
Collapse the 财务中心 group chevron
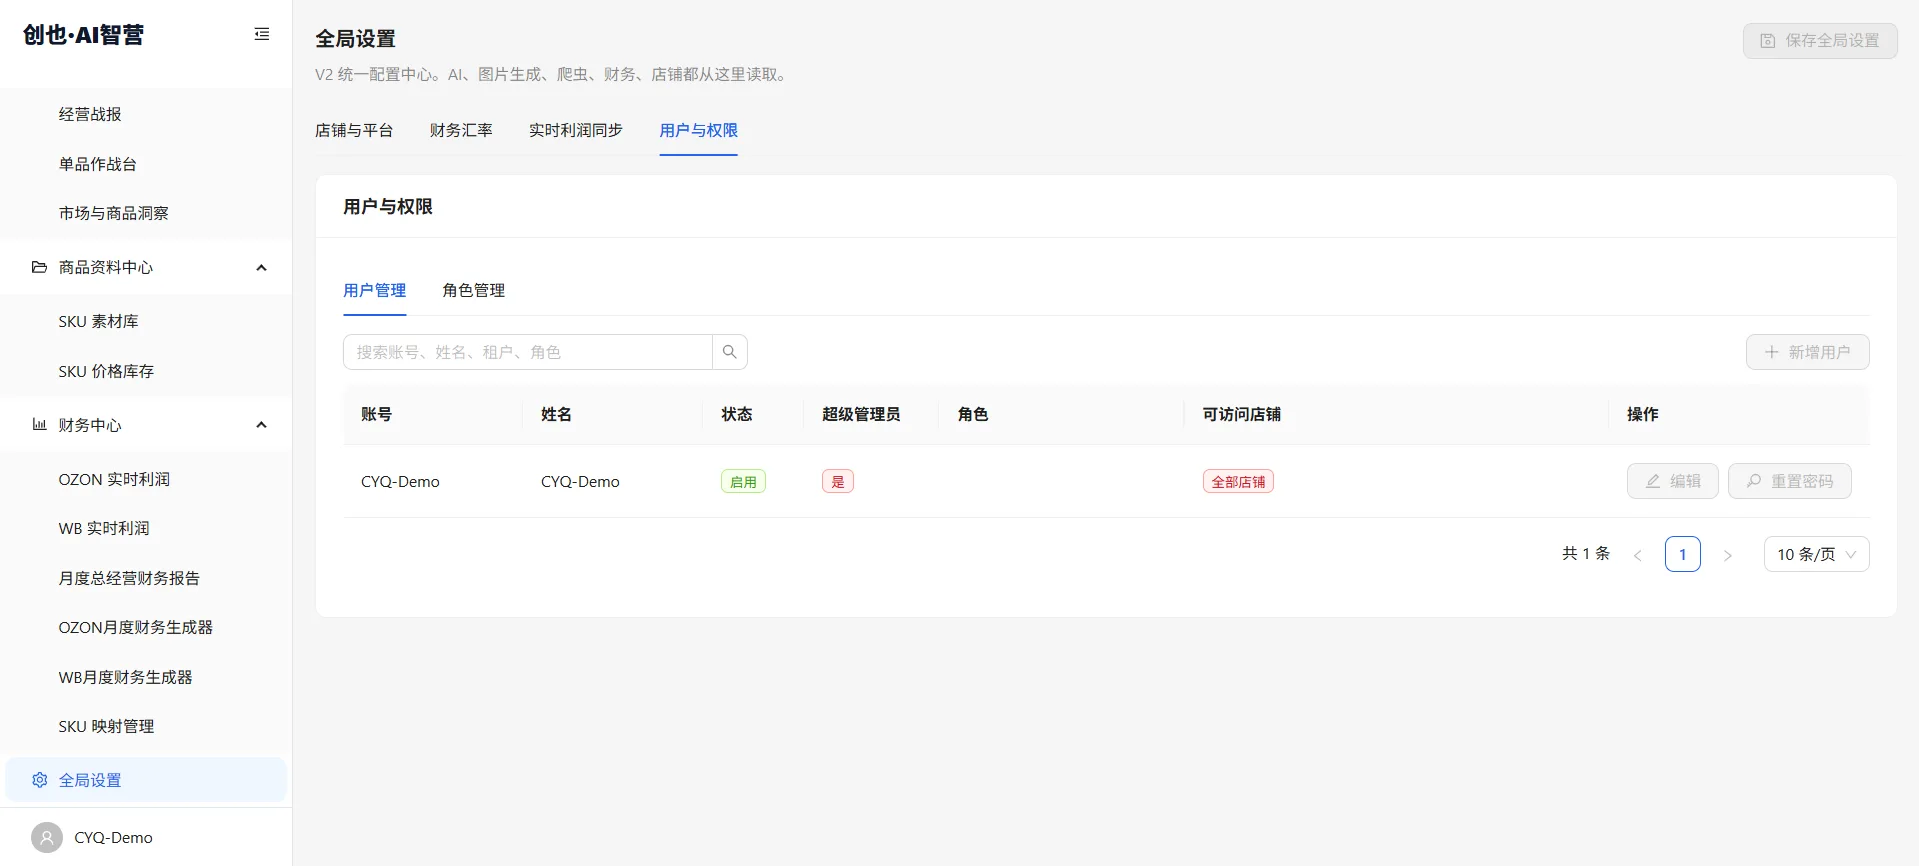pos(261,425)
